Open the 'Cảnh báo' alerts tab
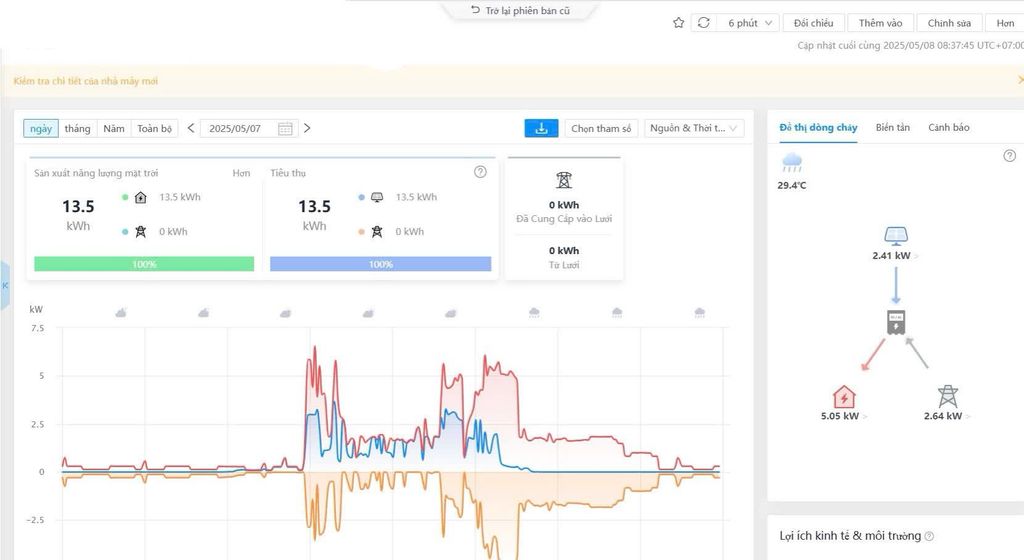The image size is (1024, 560). [x=949, y=127]
